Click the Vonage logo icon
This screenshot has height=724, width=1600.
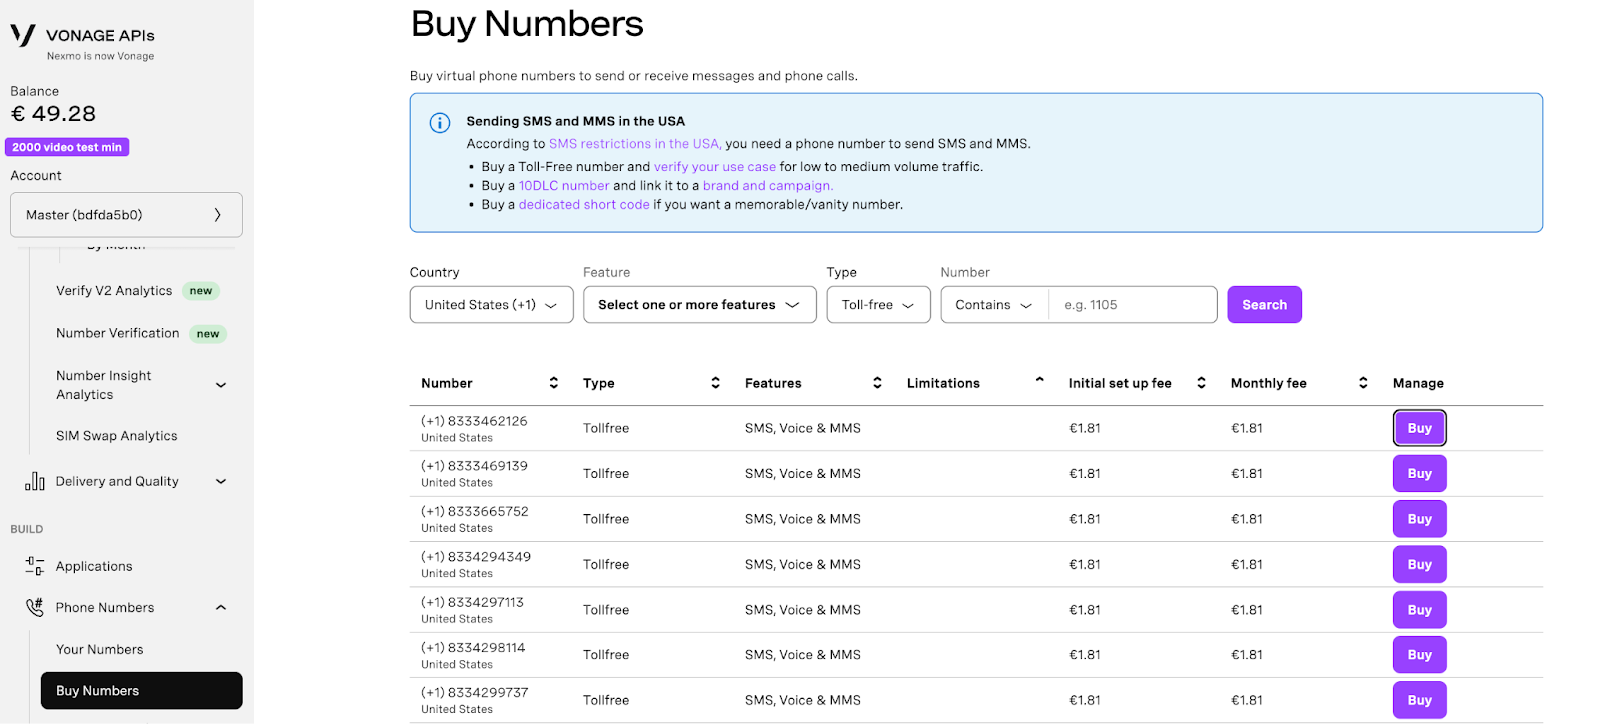(x=23, y=36)
